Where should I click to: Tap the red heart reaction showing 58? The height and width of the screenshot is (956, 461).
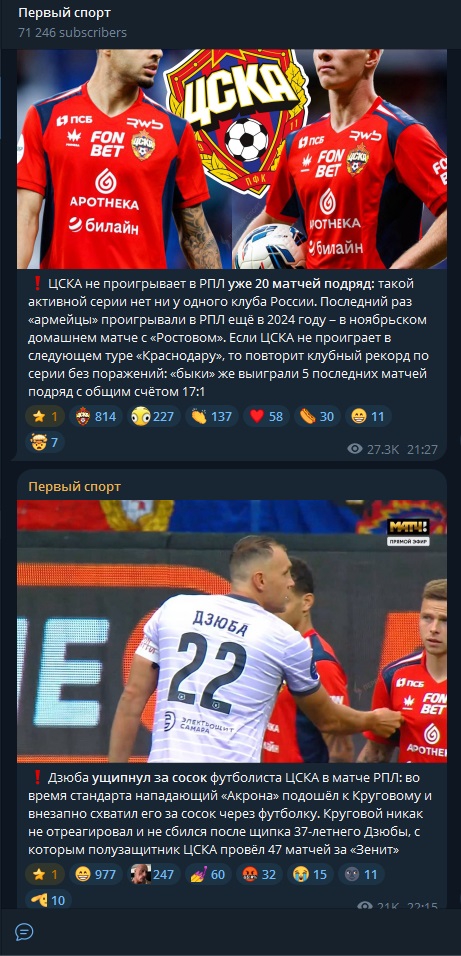(266, 416)
